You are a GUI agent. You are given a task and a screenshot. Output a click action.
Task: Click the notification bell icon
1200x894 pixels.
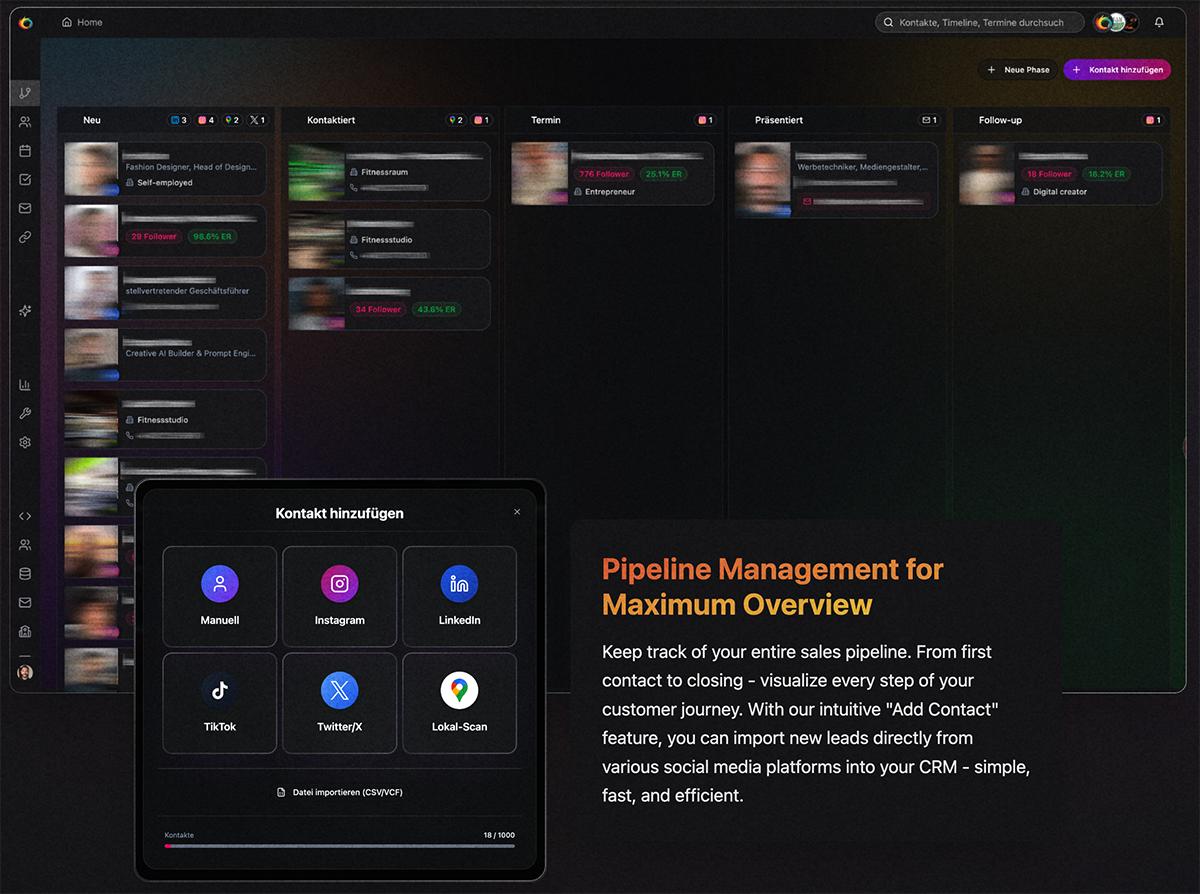(x=1159, y=22)
